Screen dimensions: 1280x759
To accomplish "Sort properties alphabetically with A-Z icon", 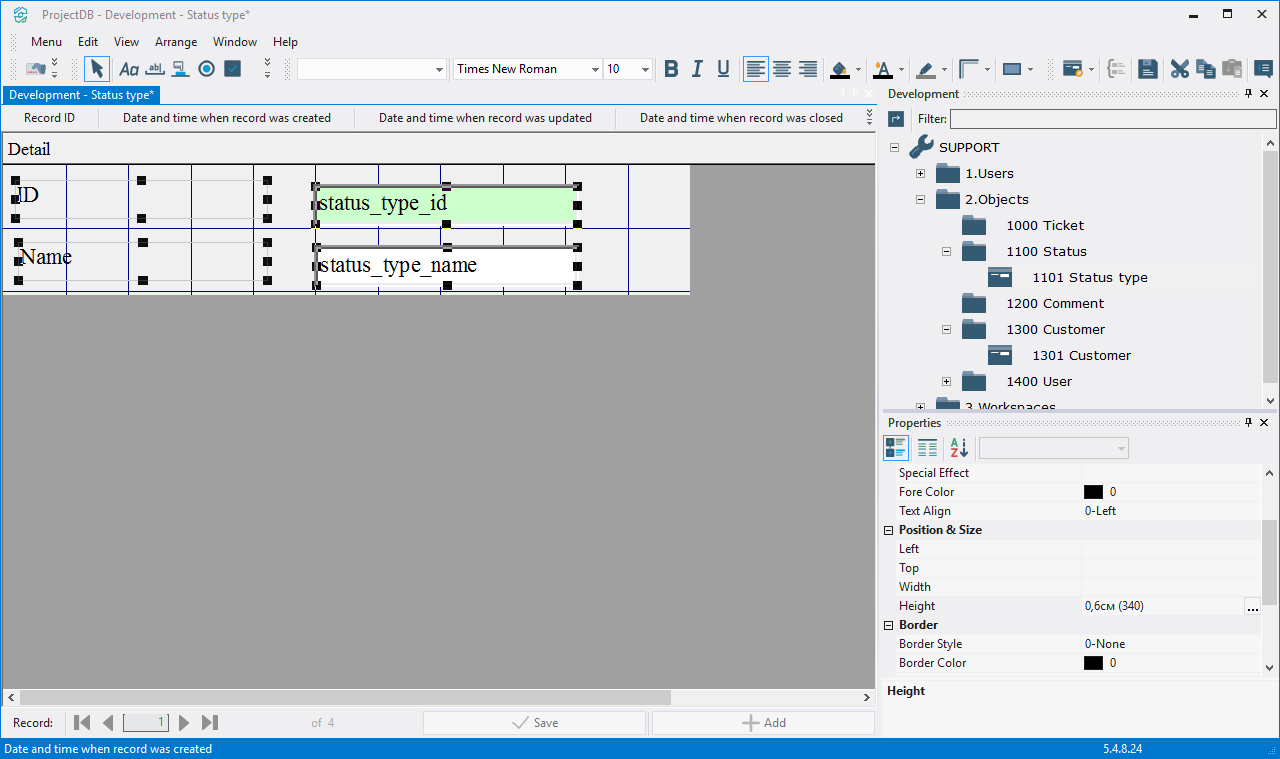I will pos(959,448).
